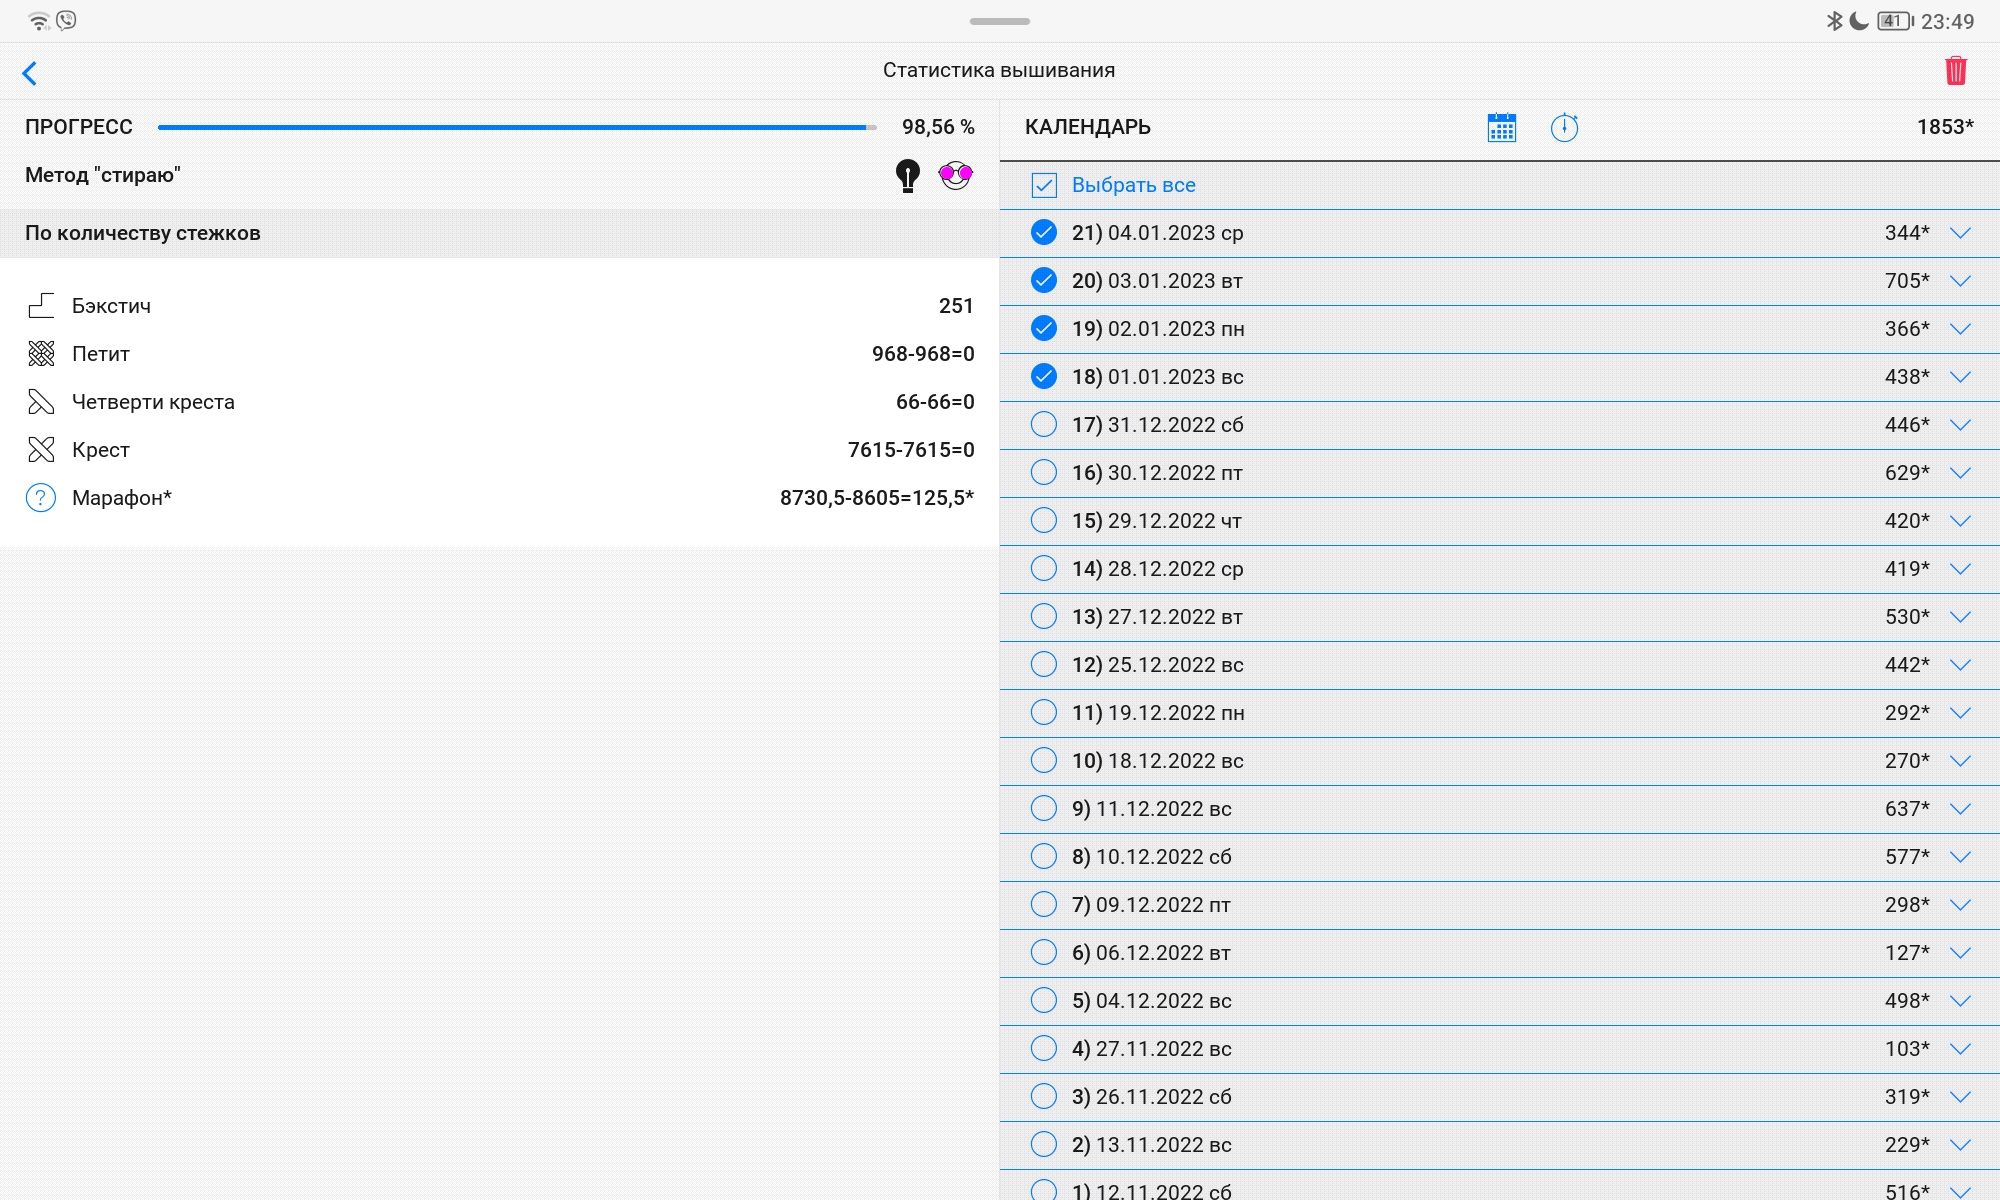Screen dimensions: 2000x1200
Task: Expand details for 29.12.2022 чт
Action: click(1960, 521)
